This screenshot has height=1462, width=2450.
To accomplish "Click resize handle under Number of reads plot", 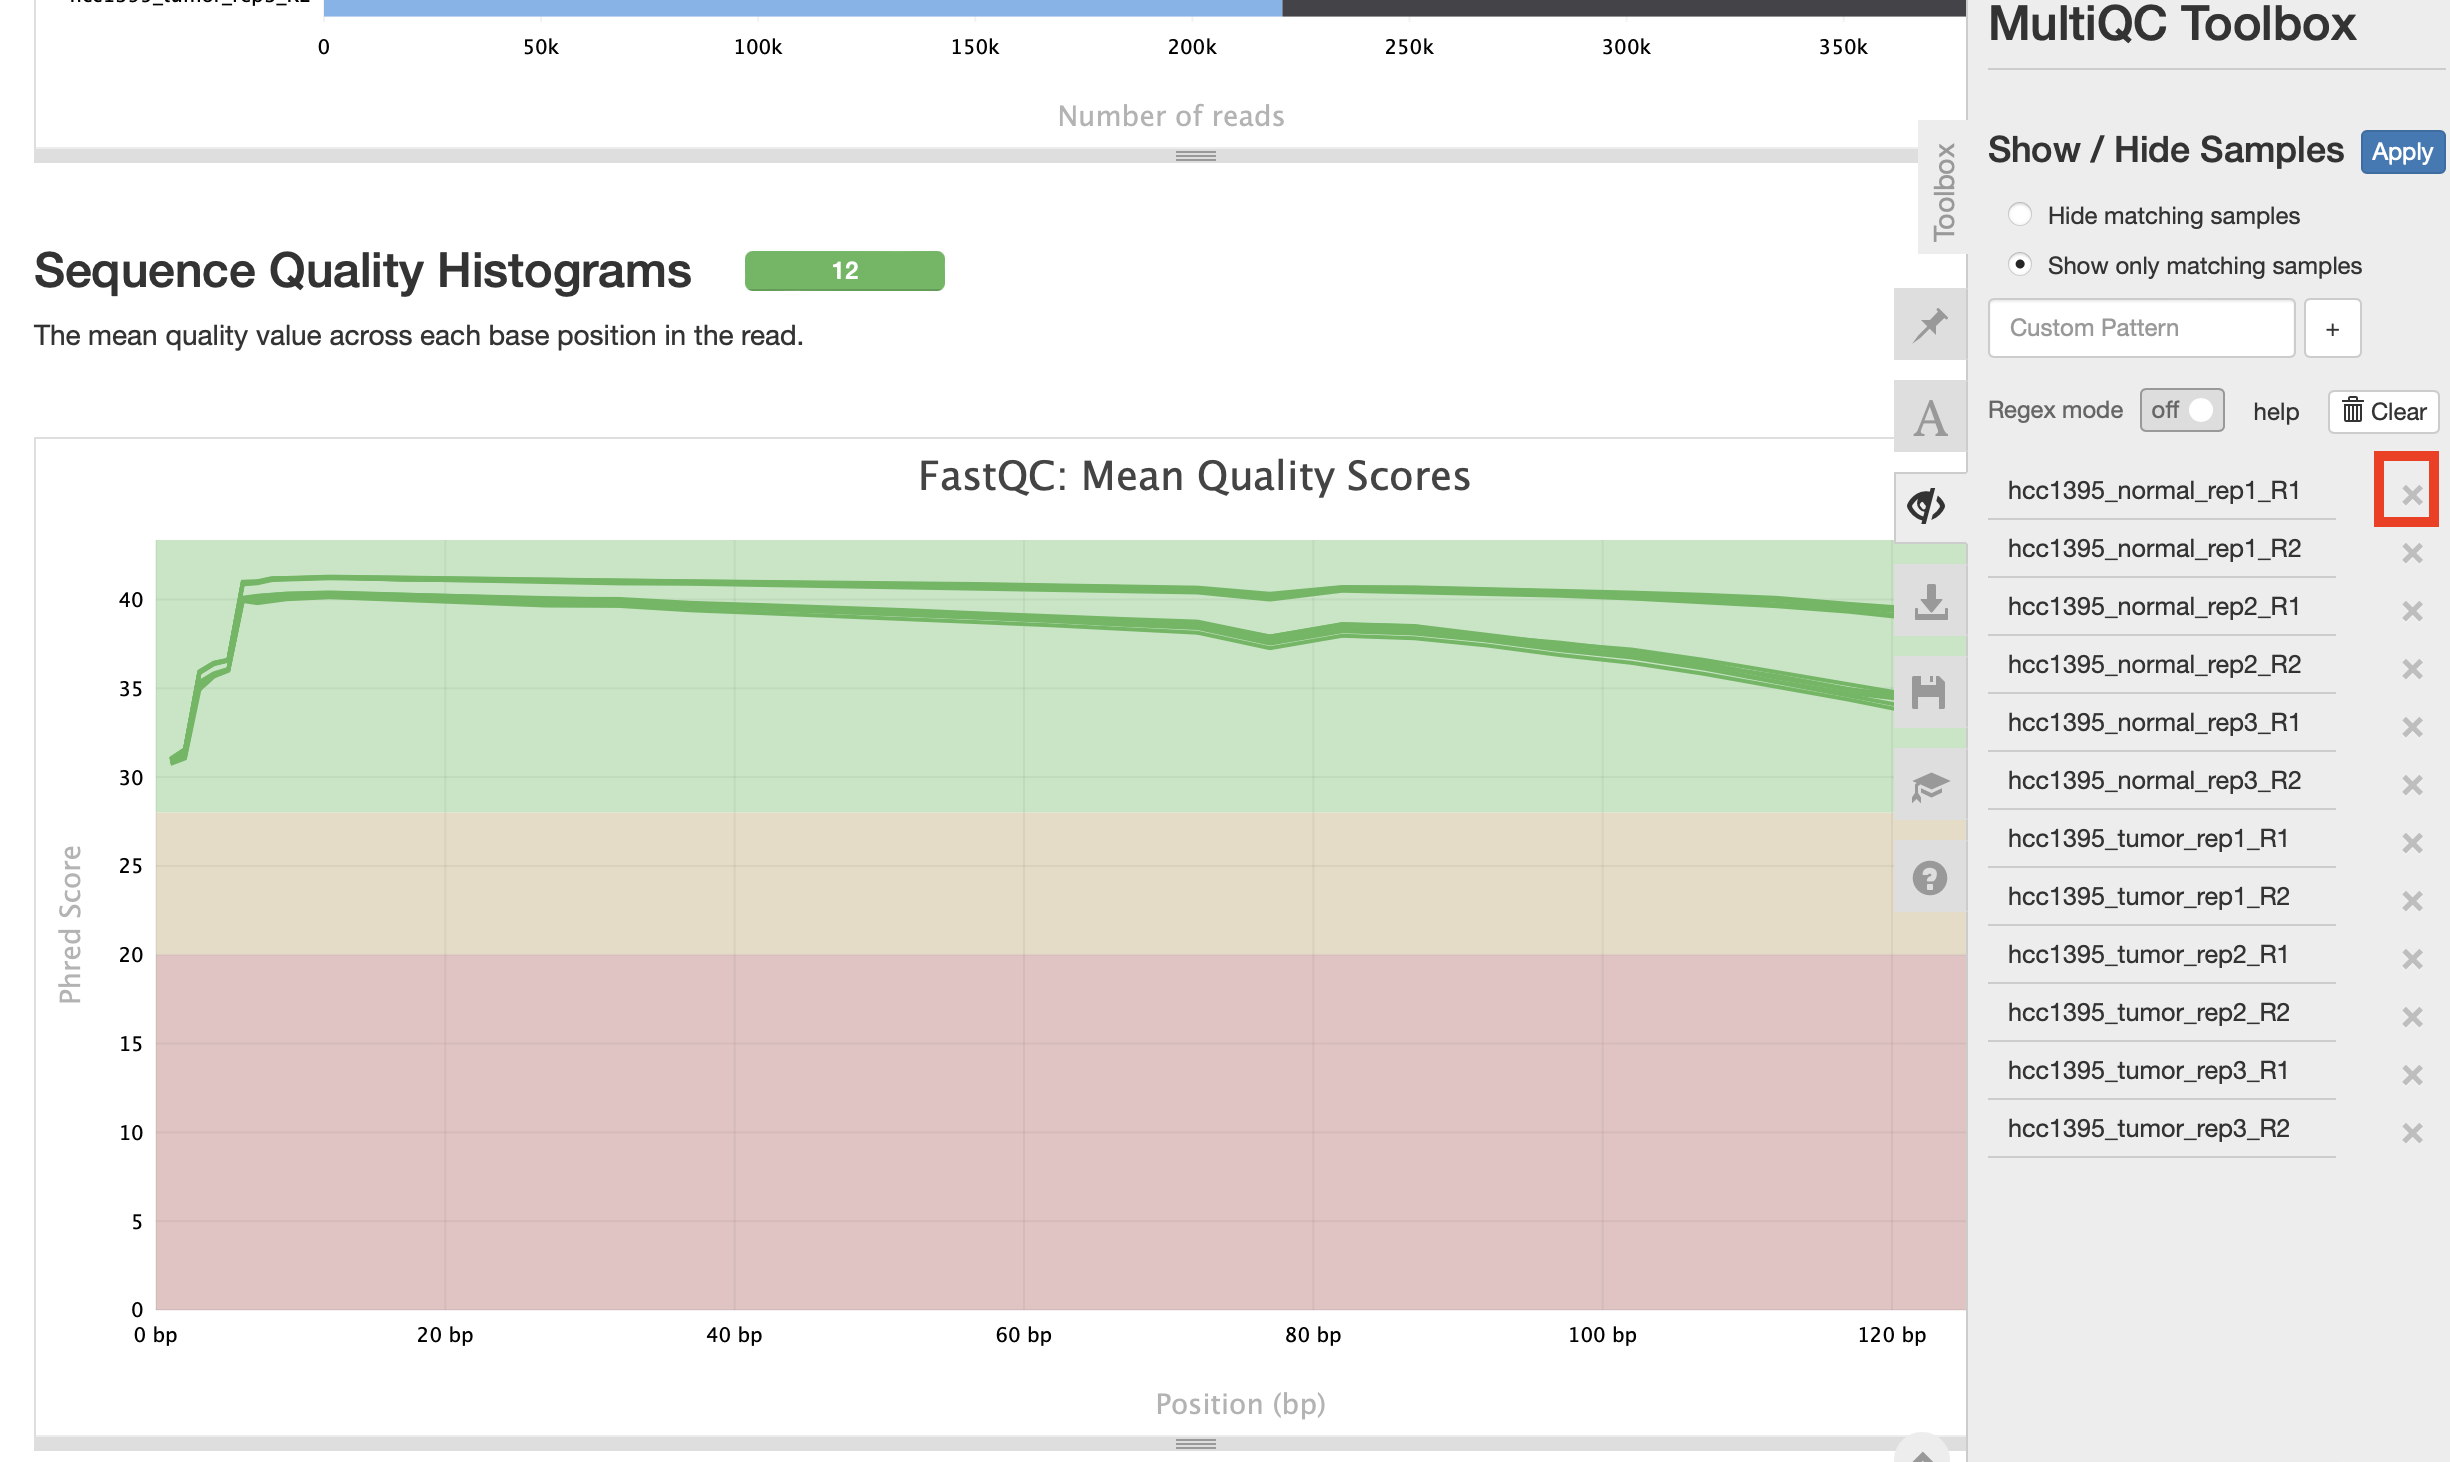I will [1195, 156].
